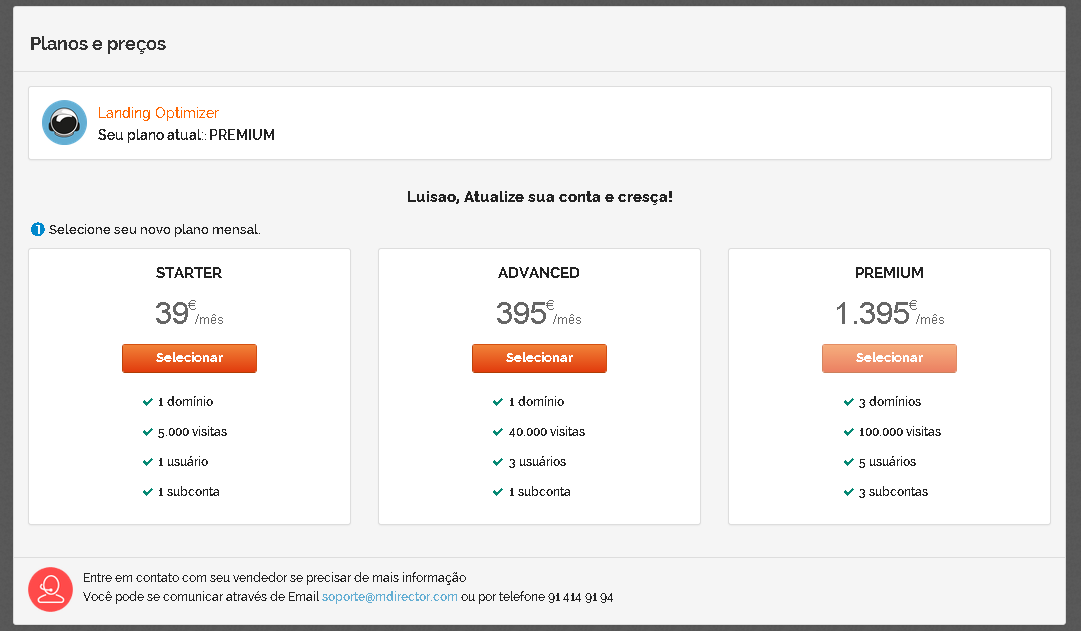
Task: Click the PREMIUM plan title
Action: point(889,273)
